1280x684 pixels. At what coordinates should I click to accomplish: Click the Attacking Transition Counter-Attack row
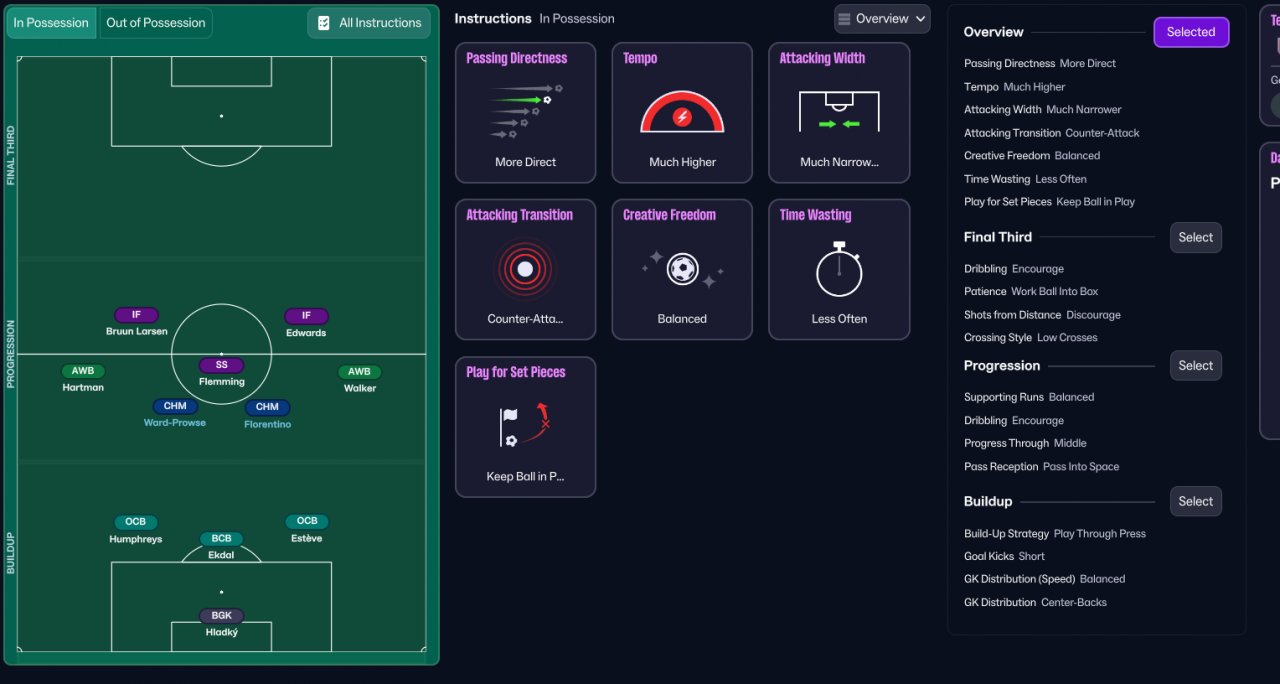pyautogui.click(x=1052, y=133)
